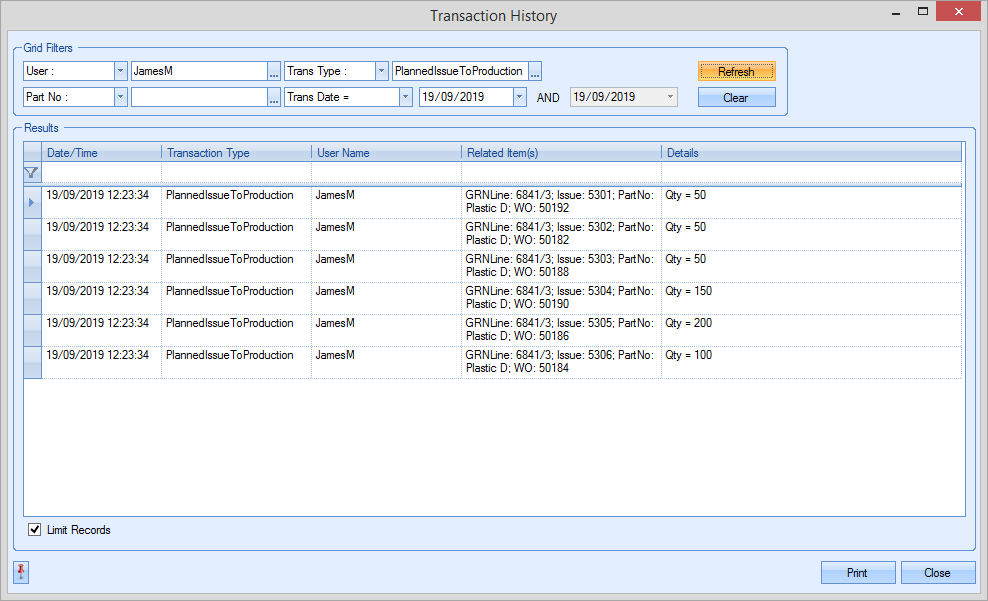Click into the empty Part No text field

tap(198, 97)
